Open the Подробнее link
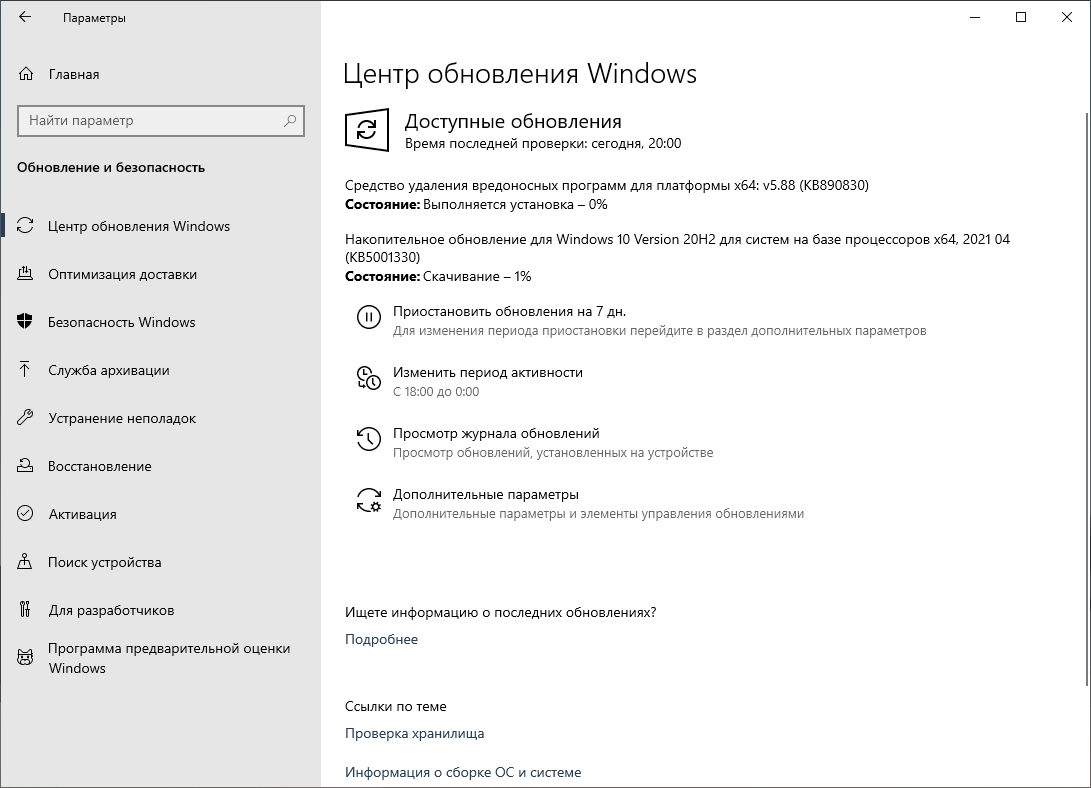Screen dimensions: 1091x788 point(381,639)
